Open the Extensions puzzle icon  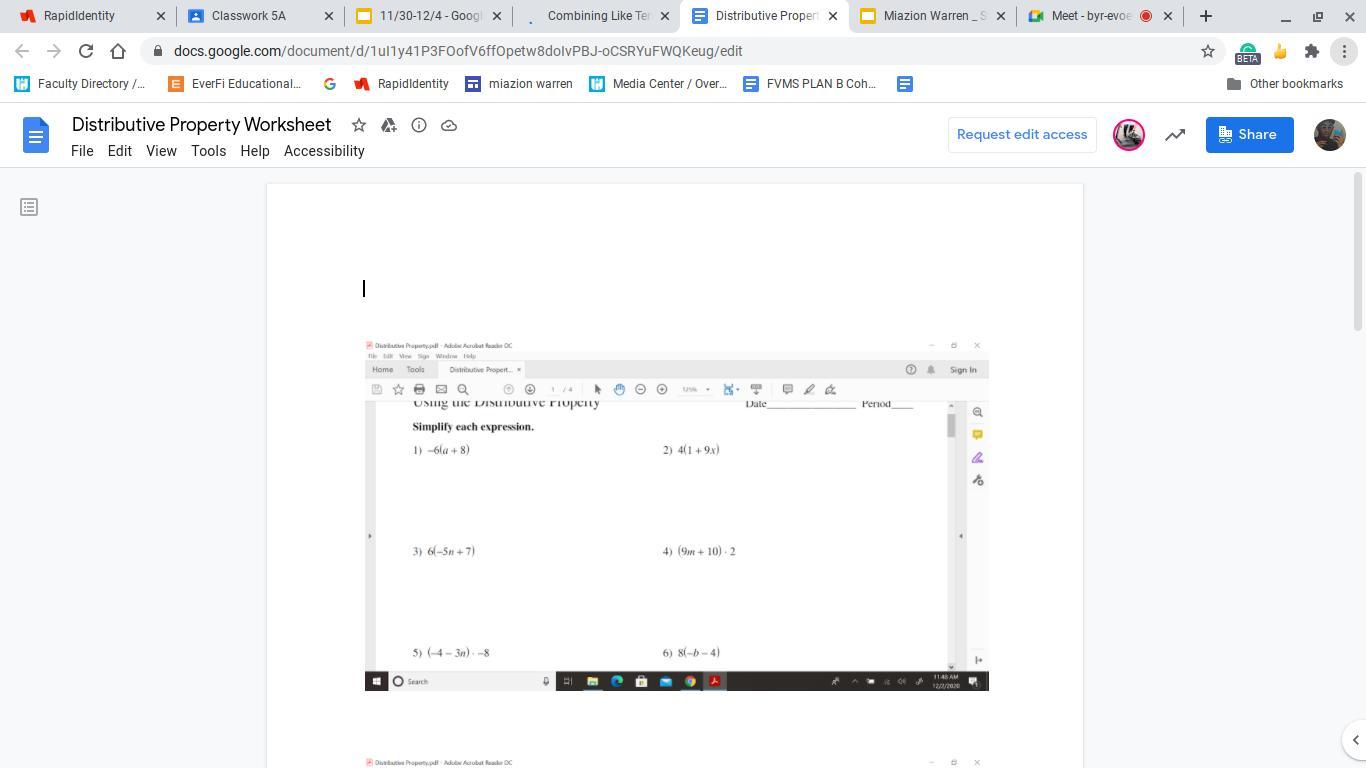(x=1312, y=51)
